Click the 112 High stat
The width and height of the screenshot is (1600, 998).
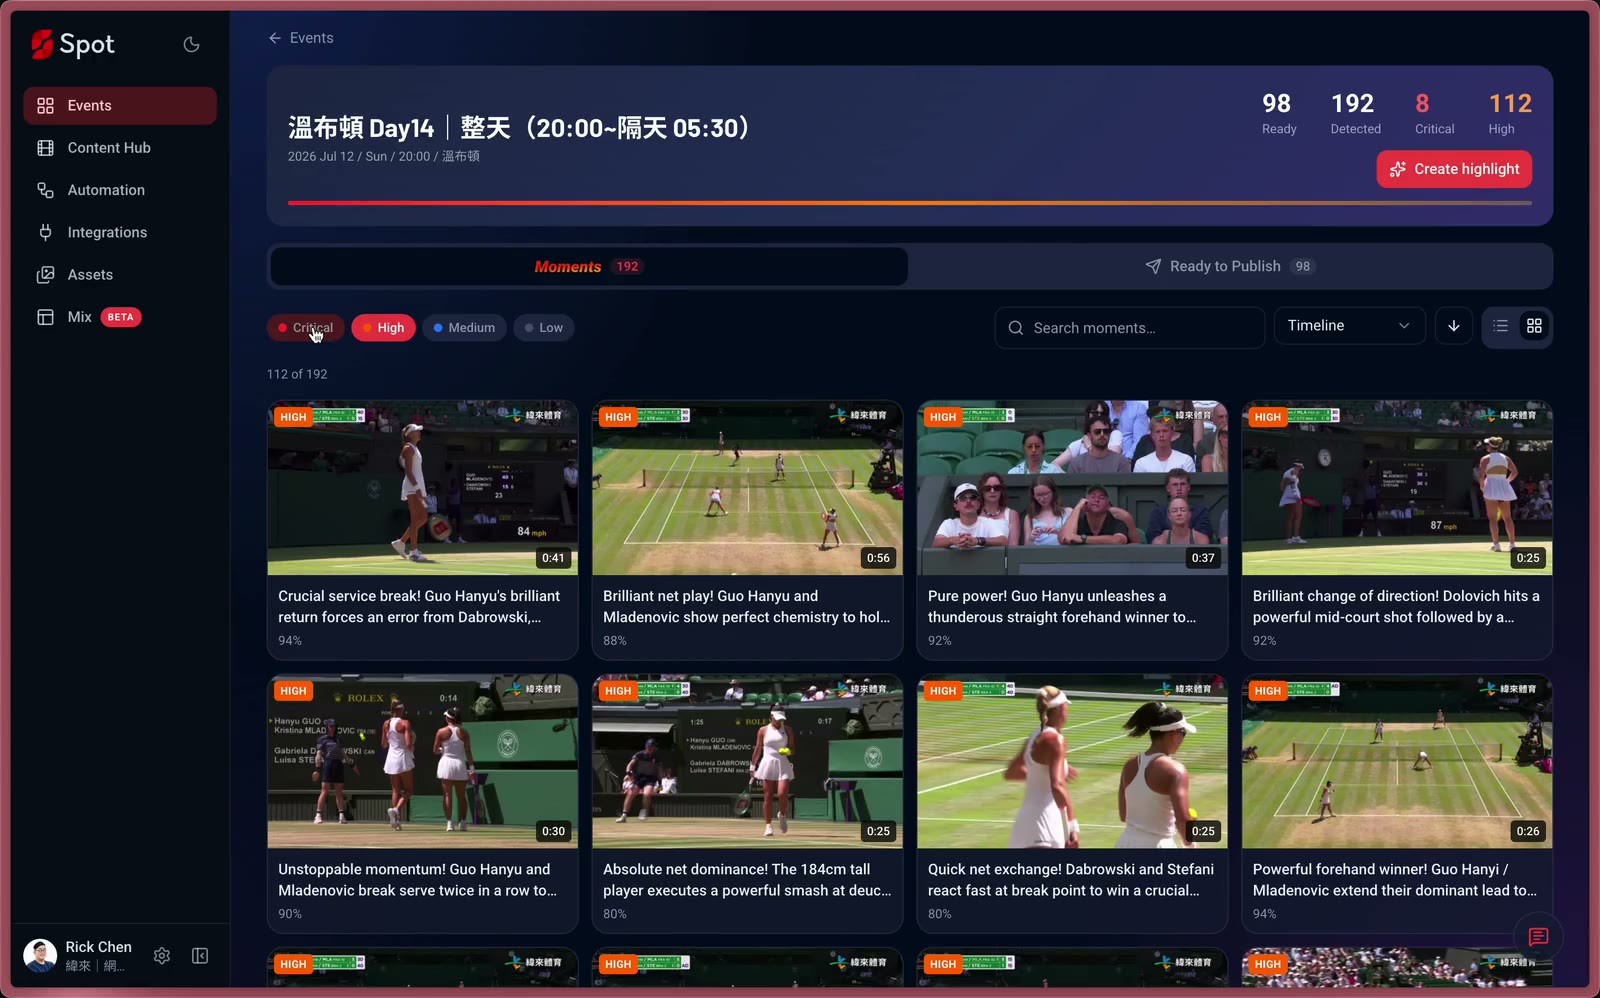pos(1509,113)
